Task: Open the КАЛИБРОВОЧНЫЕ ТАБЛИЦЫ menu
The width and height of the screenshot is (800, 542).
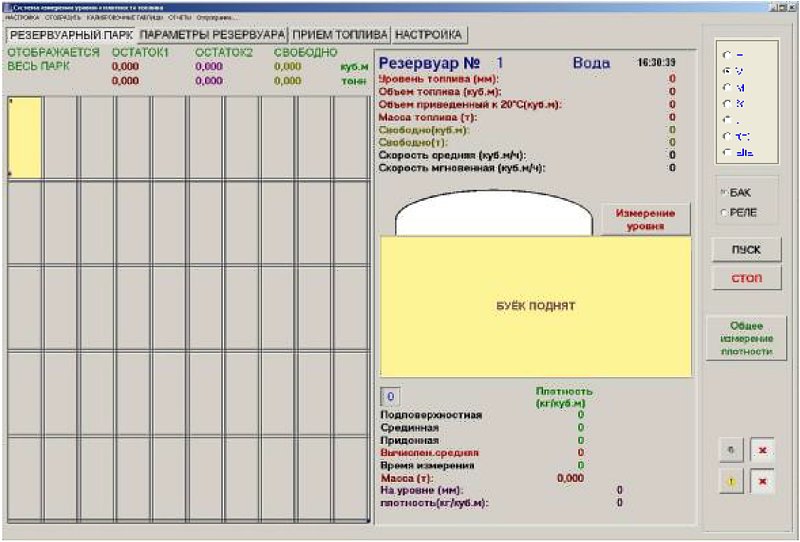Action: click(124, 17)
